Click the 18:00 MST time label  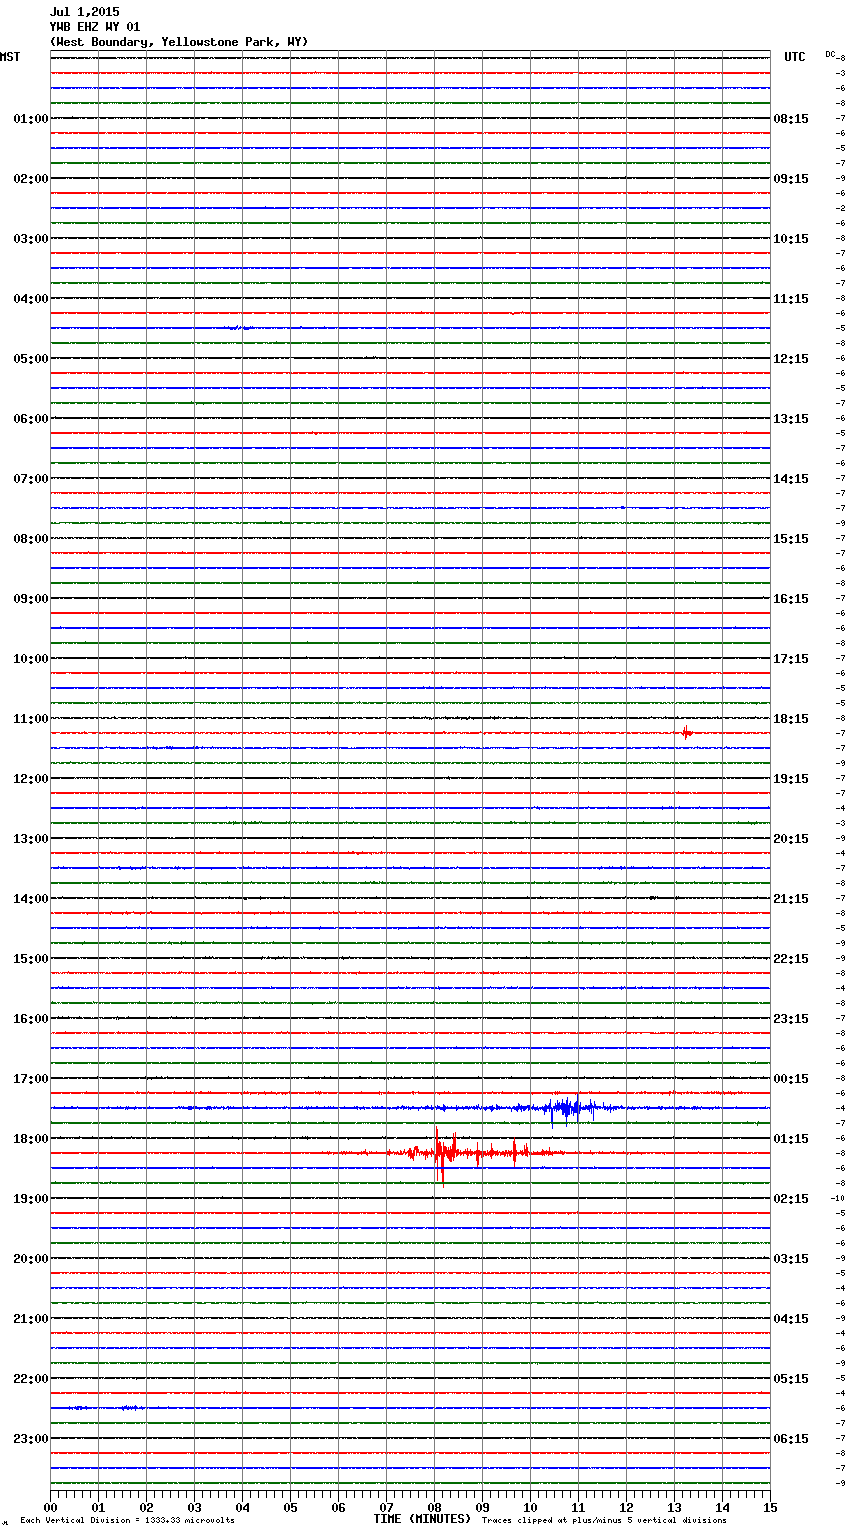tap(30, 1139)
